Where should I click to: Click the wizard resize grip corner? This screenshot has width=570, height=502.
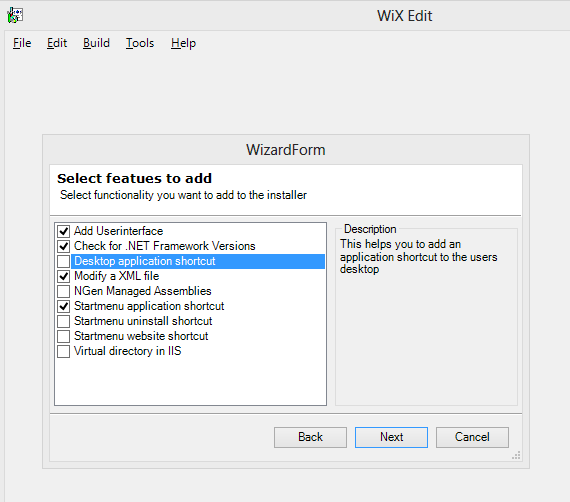coord(516,455)
